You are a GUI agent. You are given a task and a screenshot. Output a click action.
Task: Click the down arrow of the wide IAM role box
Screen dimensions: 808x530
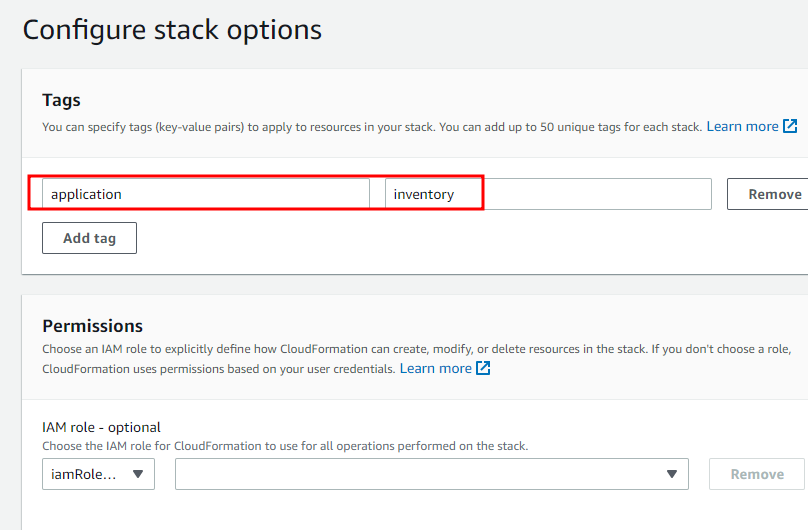pos(672,474)
